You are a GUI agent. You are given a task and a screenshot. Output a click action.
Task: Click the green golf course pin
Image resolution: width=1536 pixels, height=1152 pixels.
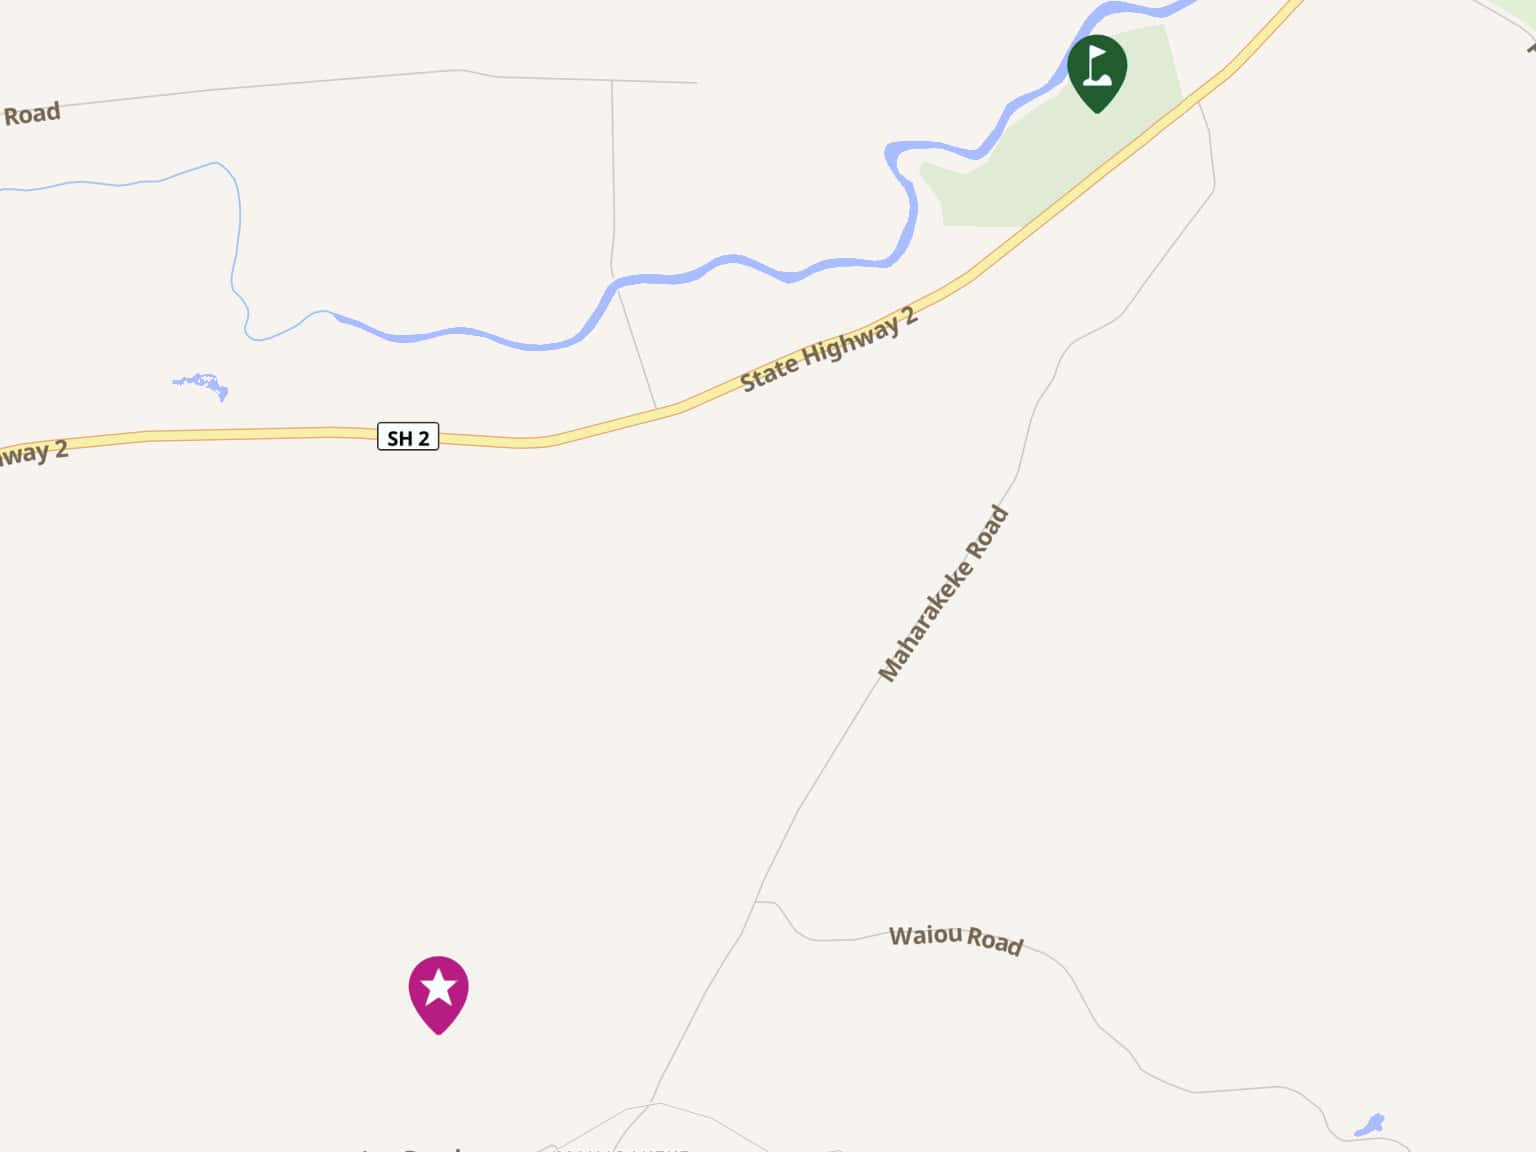[x=1097, y=72]
